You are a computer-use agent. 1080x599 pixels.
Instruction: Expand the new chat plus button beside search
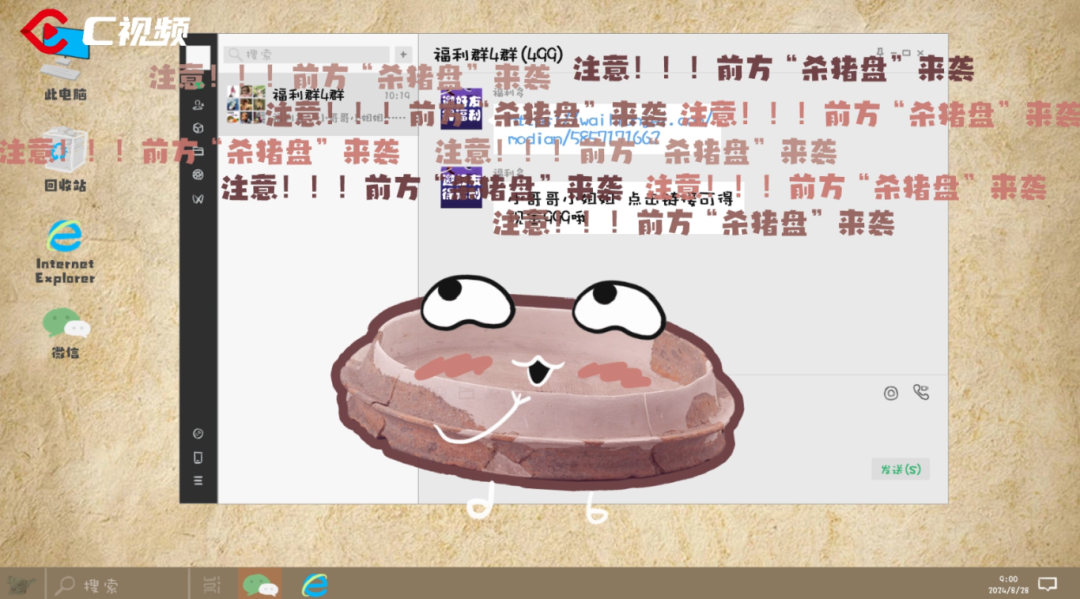404,52
